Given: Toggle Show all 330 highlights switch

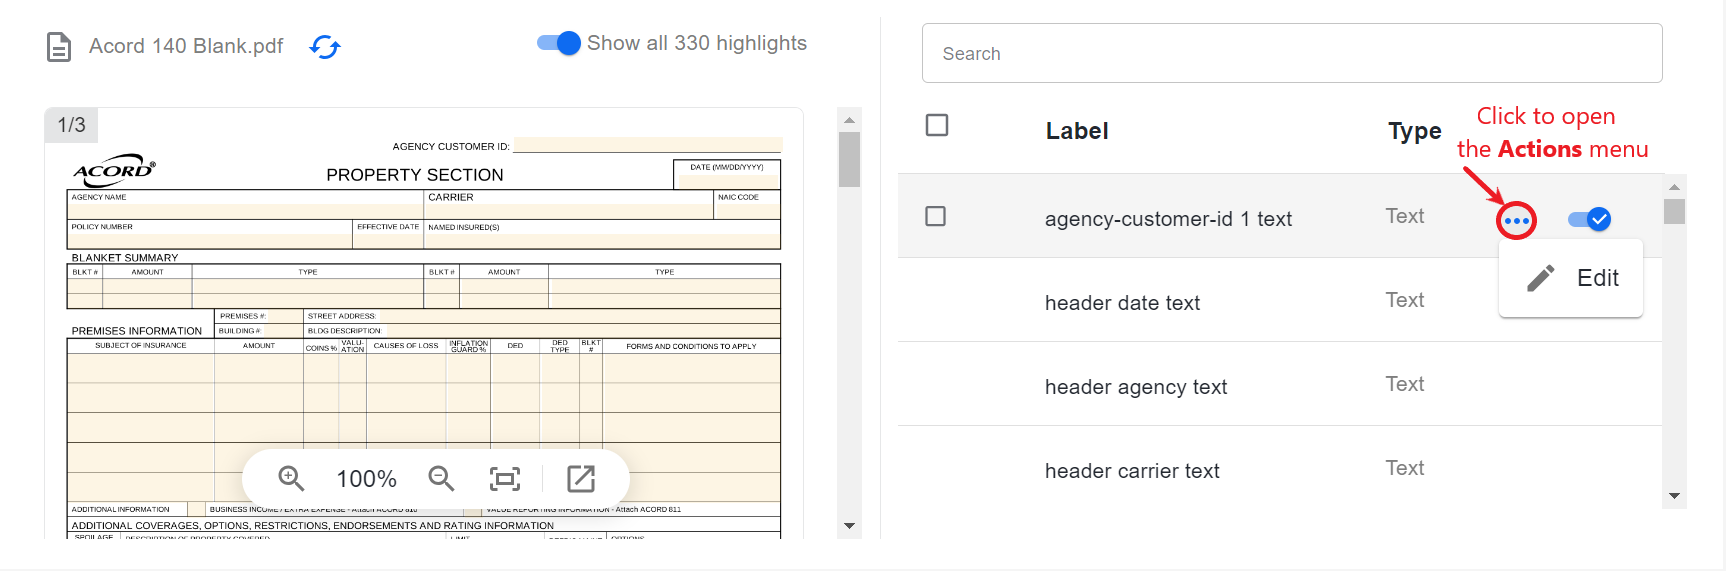Looking at the screenshot, I should 559,43.
